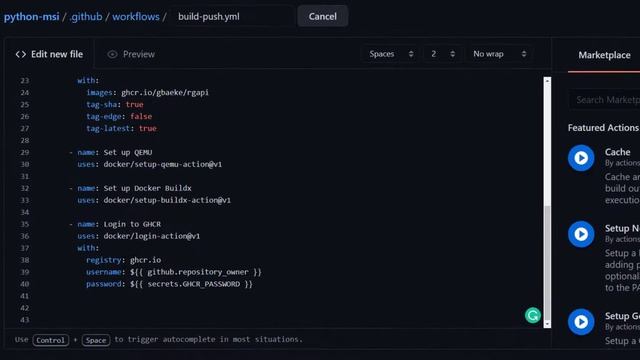Viewport: 640px width, 360px height.
Task: Click line password: secrets.GHCR_PASSWORD
Action: pos(169,284)
